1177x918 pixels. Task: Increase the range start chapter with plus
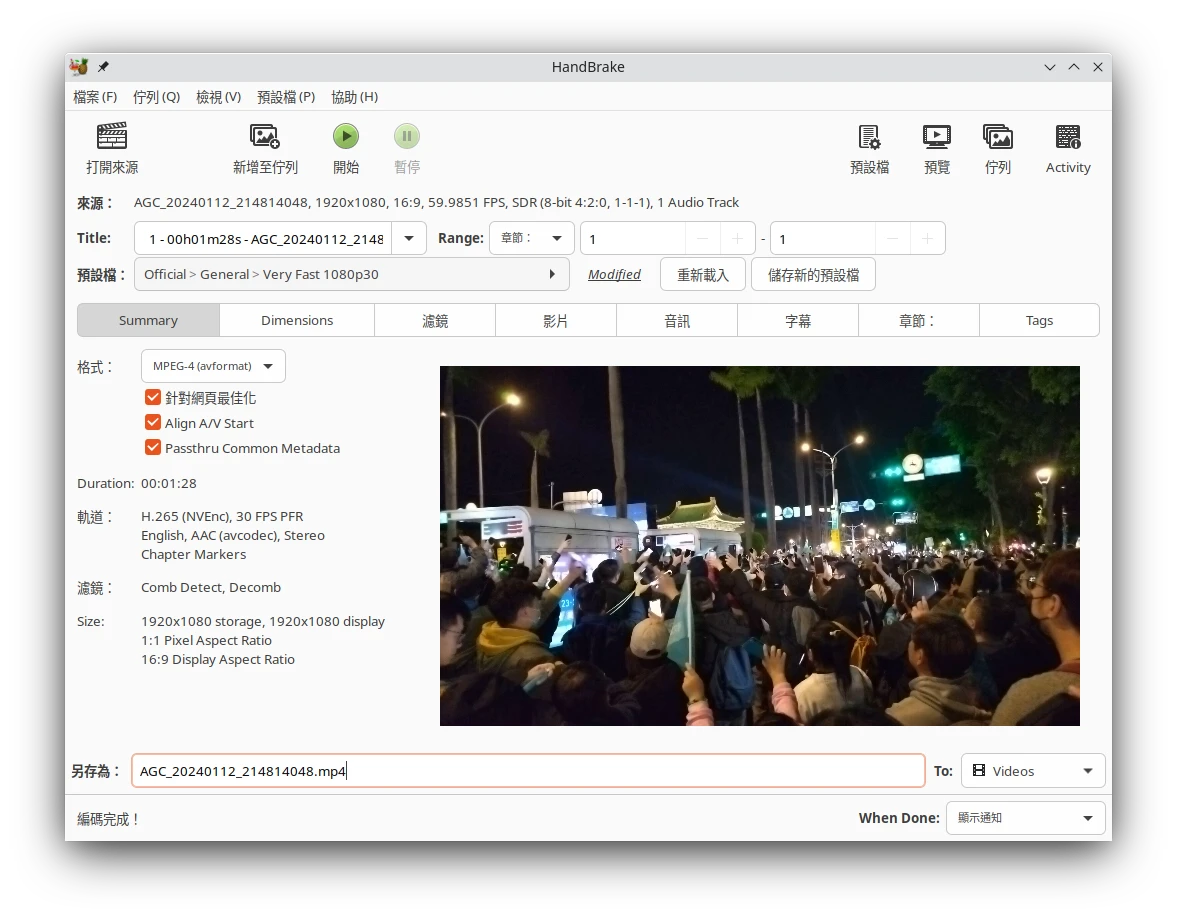pyautogui.click(x=738, y=239)
